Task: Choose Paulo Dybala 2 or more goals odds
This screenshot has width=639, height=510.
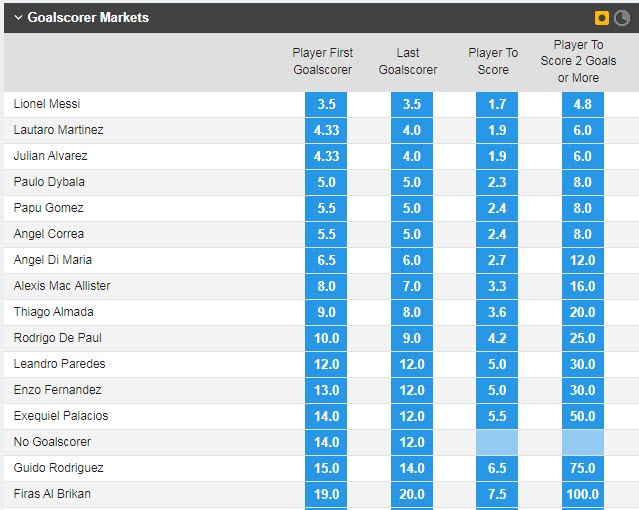Action: 582,182
